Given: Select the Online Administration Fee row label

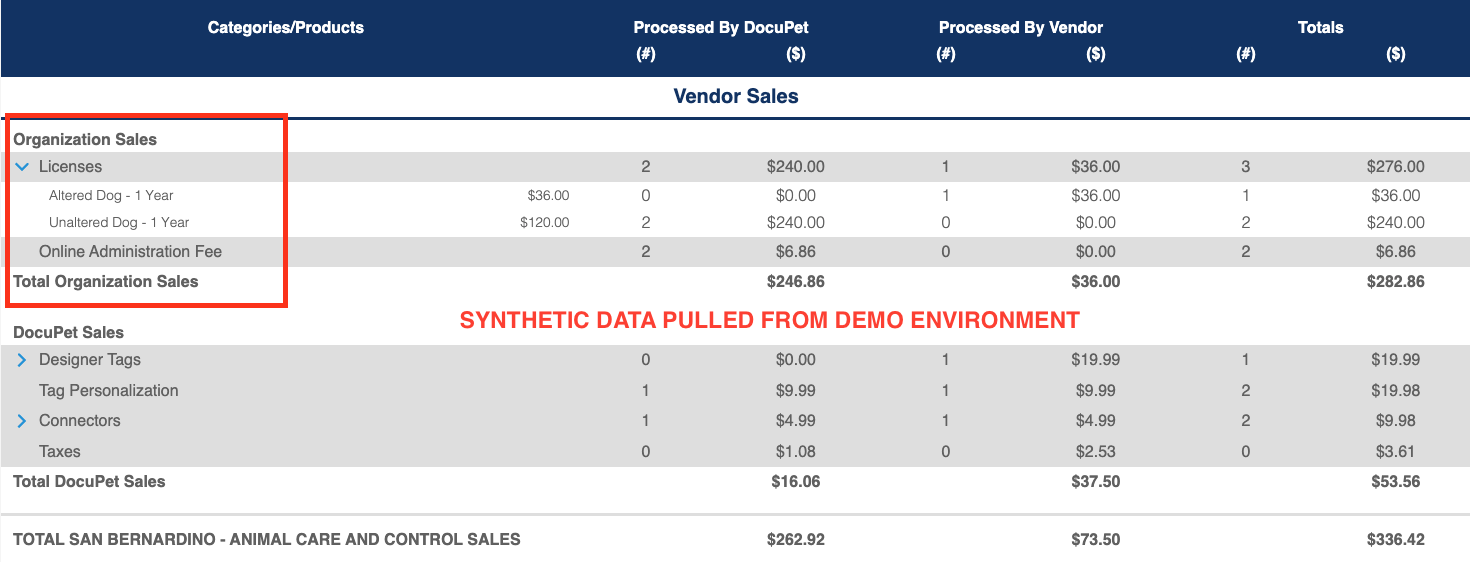Looking at the screenshot, I should (130, 252).
